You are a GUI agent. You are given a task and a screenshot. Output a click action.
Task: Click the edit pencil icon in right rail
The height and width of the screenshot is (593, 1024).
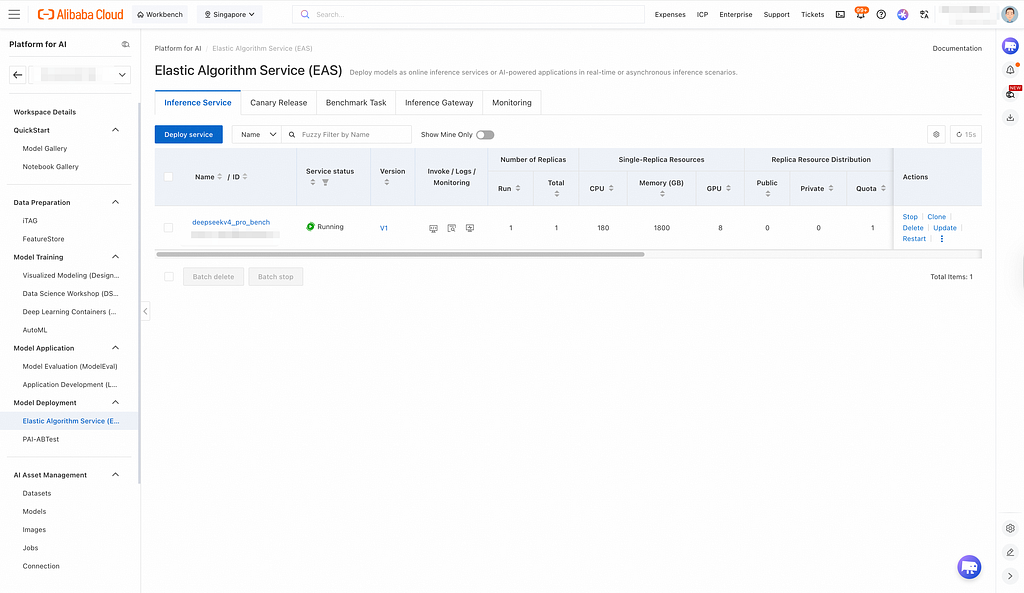click(1010, 553)
